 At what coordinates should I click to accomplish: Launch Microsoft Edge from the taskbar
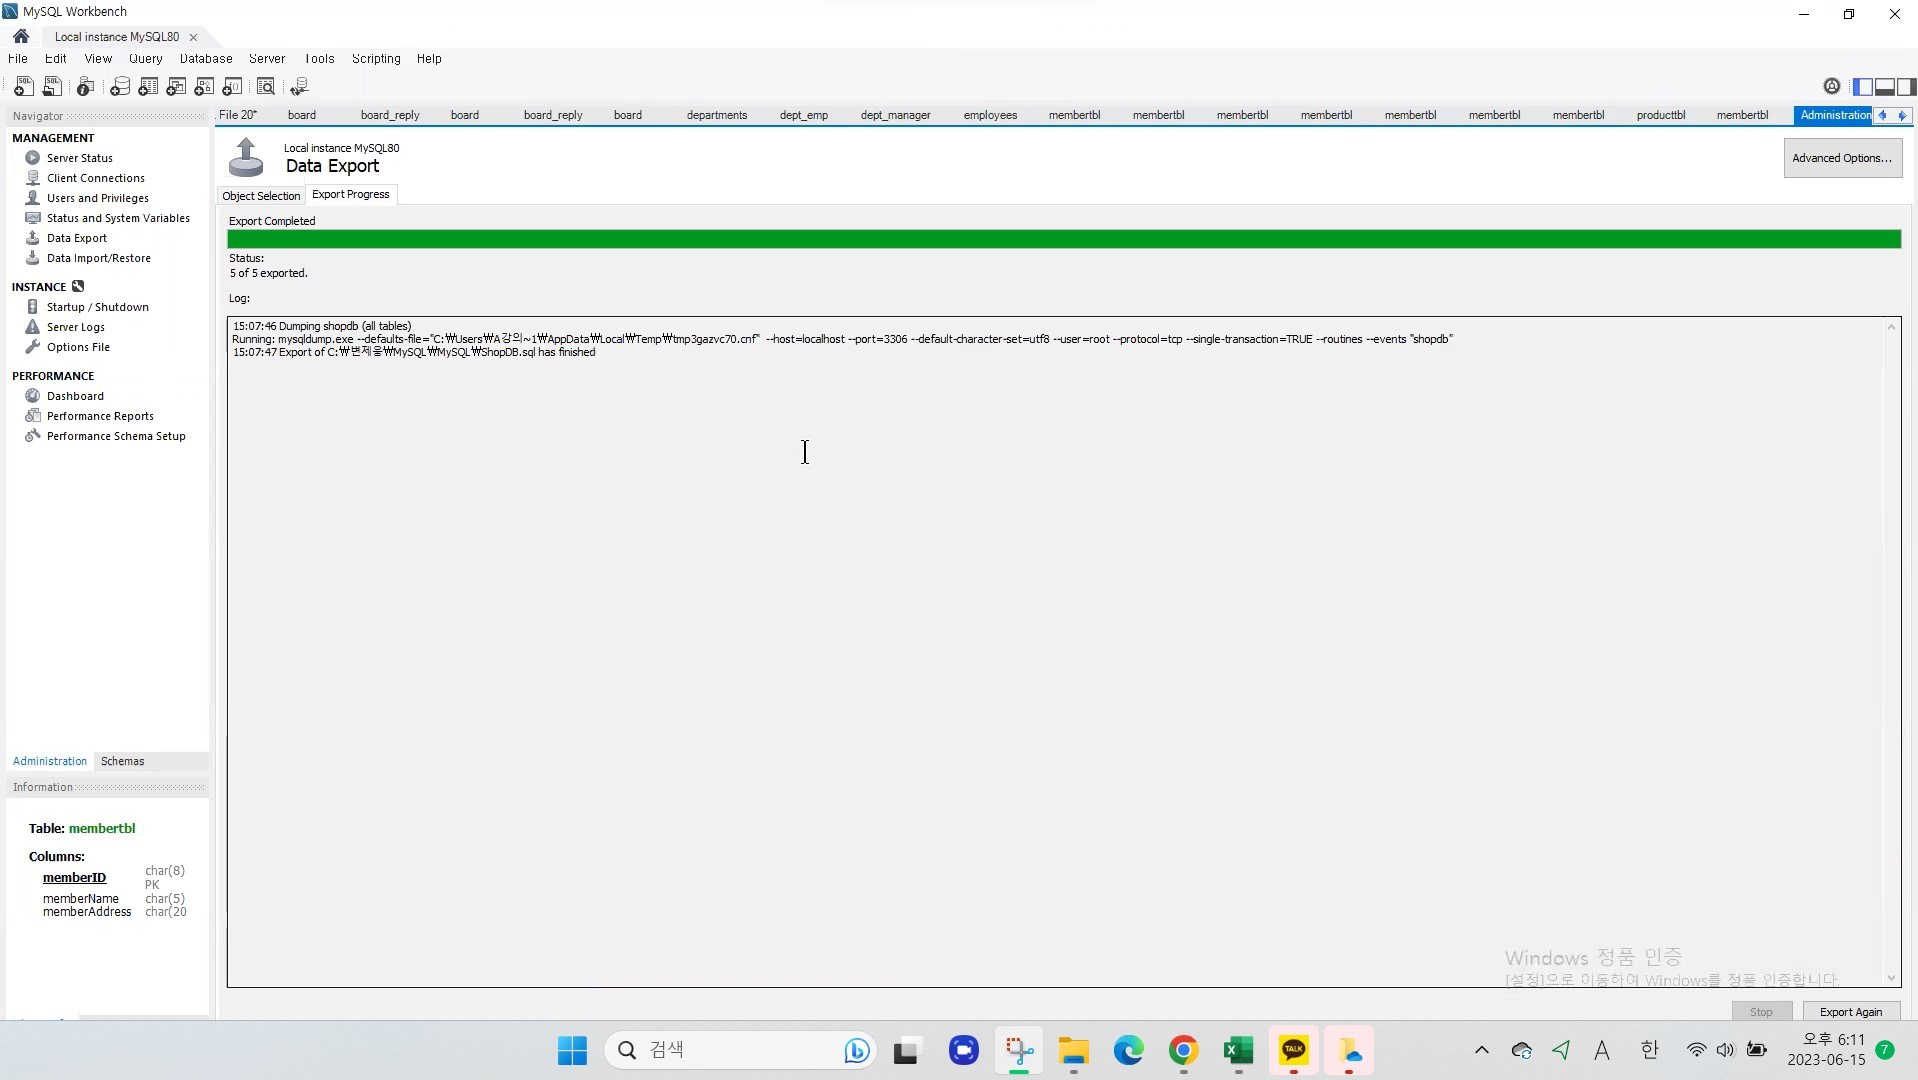[x=1129, y=1050]
